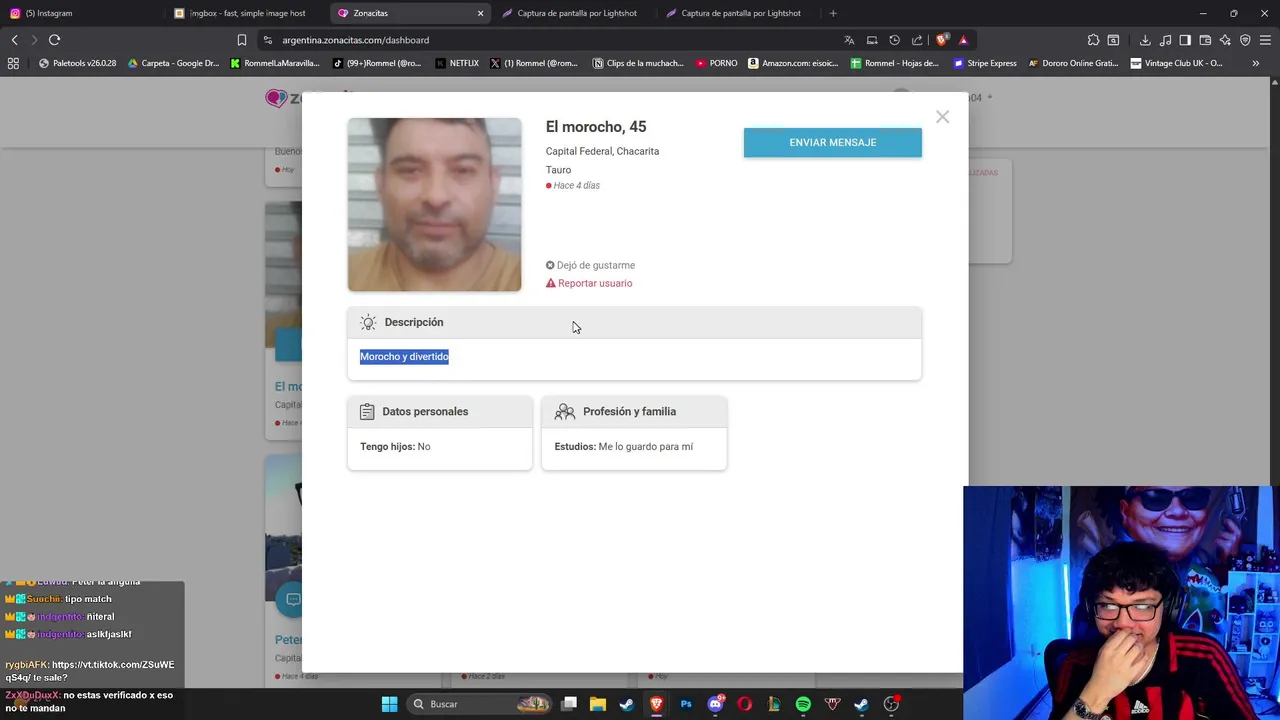Click the "Capital Federal, Chacarita" location text
The width and height of the screenshot is (1280, 720).
click(602, 151)
